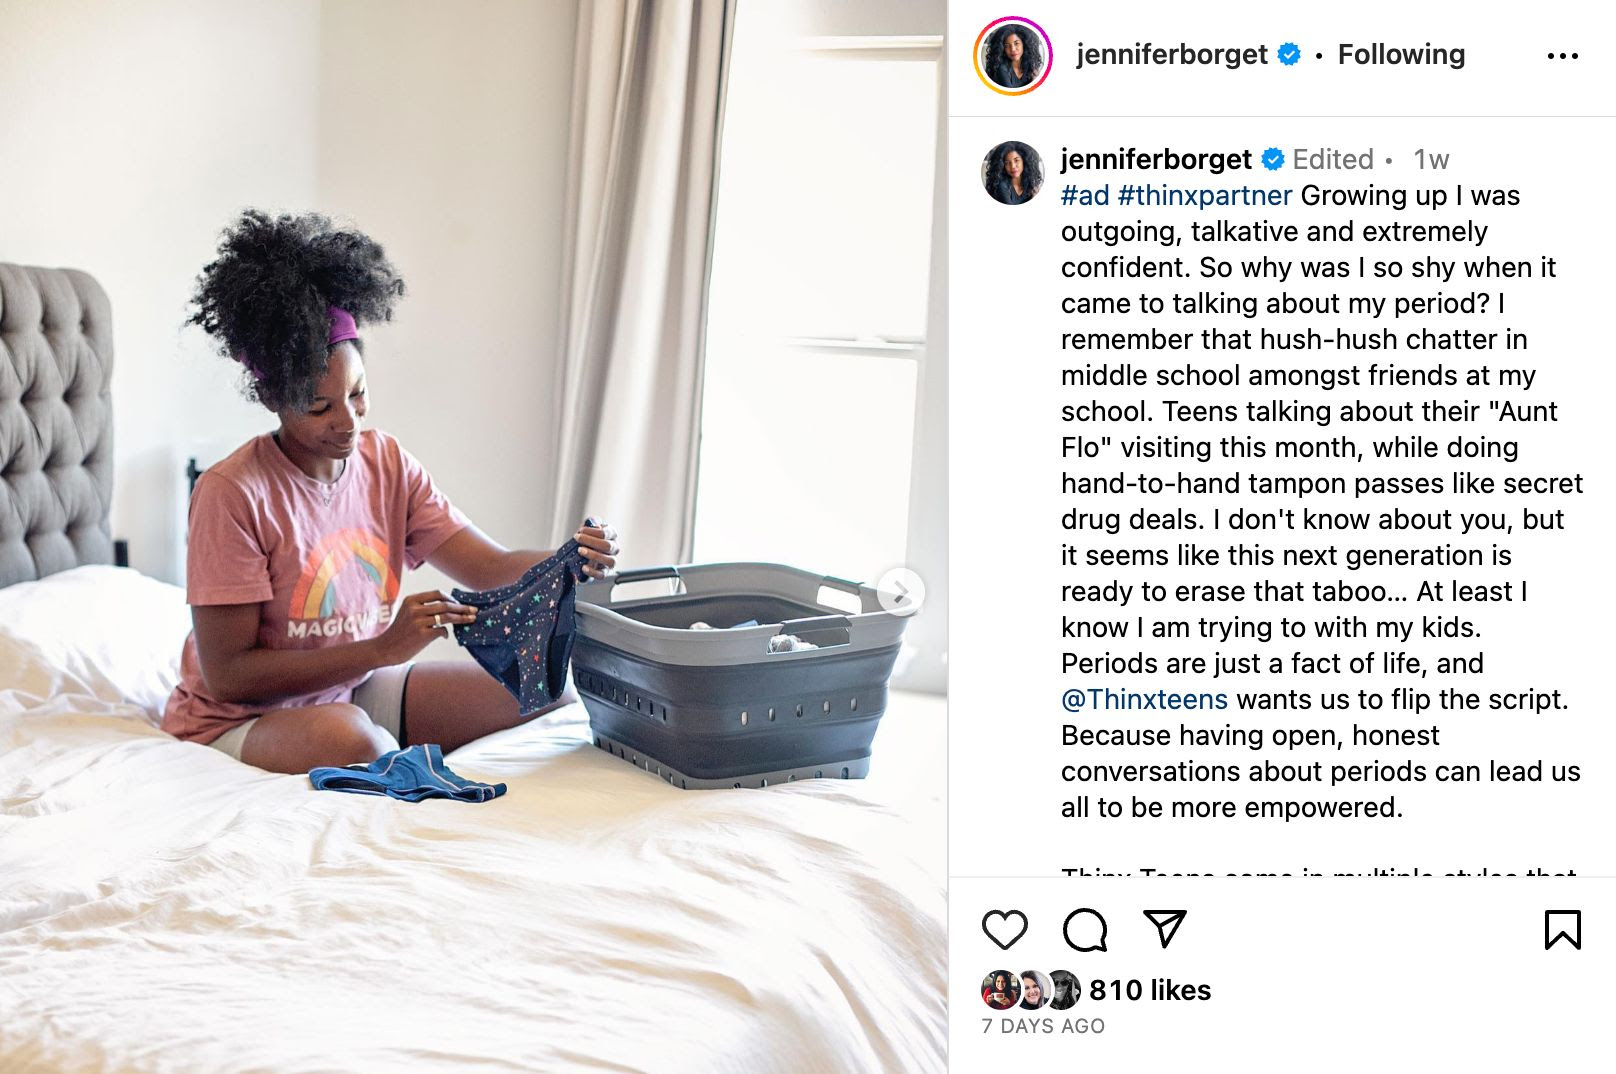Click the header verified badge
1616x1074 pixels.
coord(1290,55)
